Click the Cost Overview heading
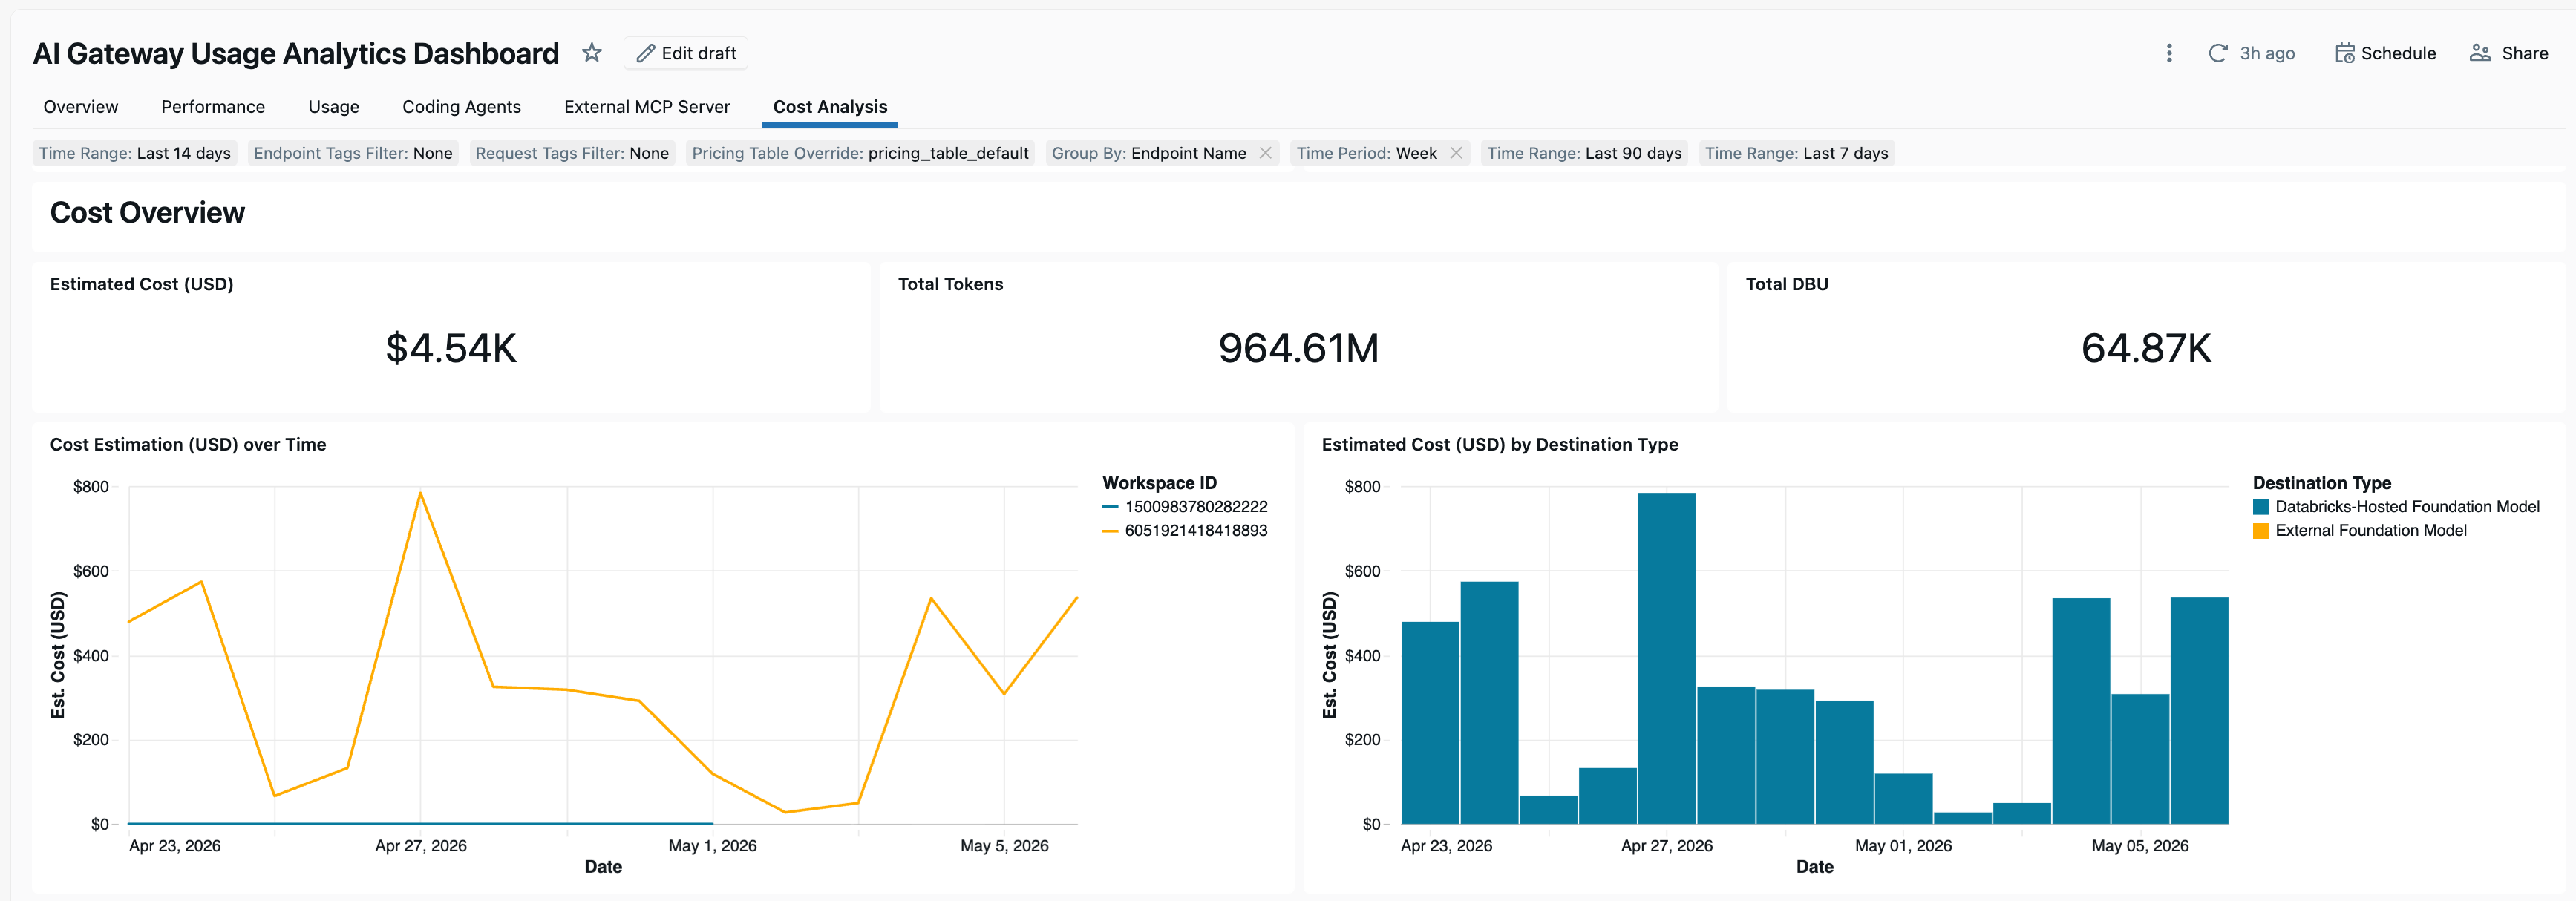 (147, 212)
